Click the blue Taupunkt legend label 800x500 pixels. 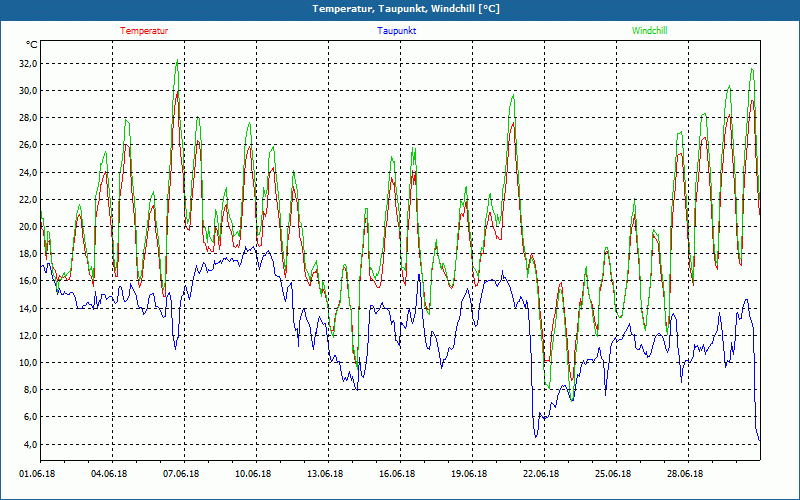pos(396,31)
